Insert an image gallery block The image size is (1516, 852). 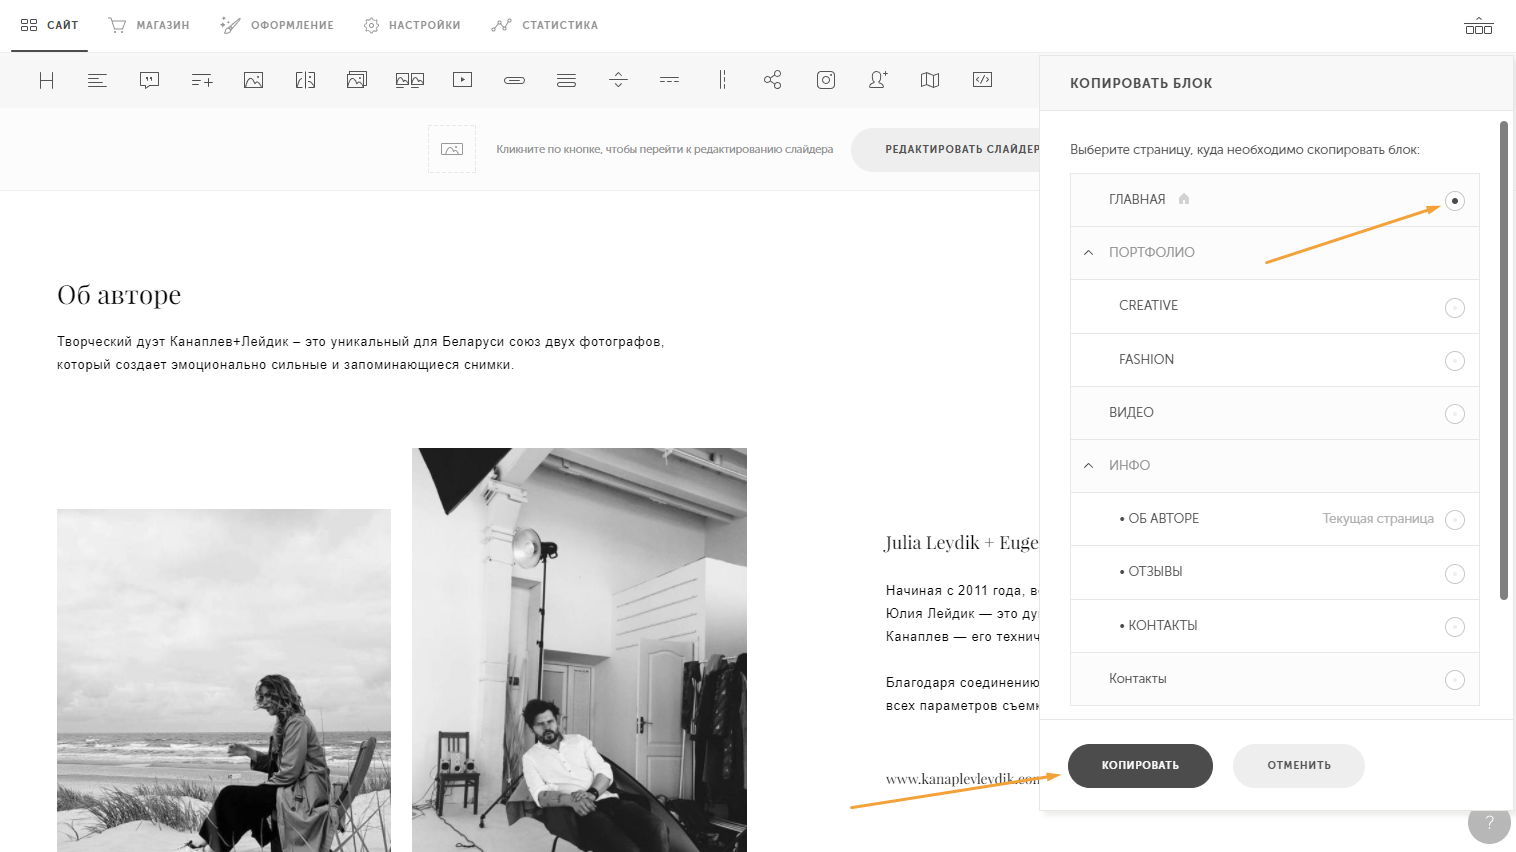357,80
